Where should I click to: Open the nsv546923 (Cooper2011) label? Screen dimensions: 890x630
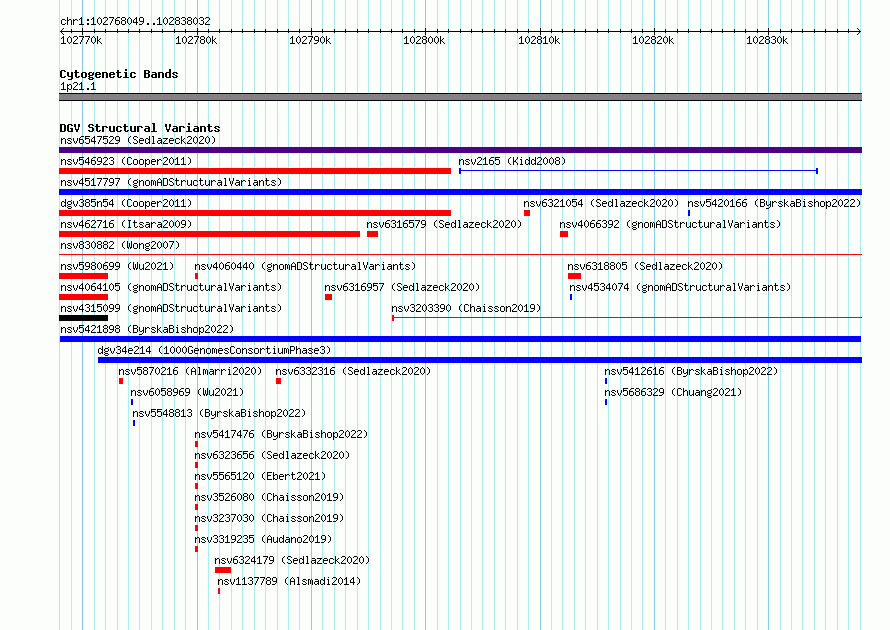coord(126,161)
